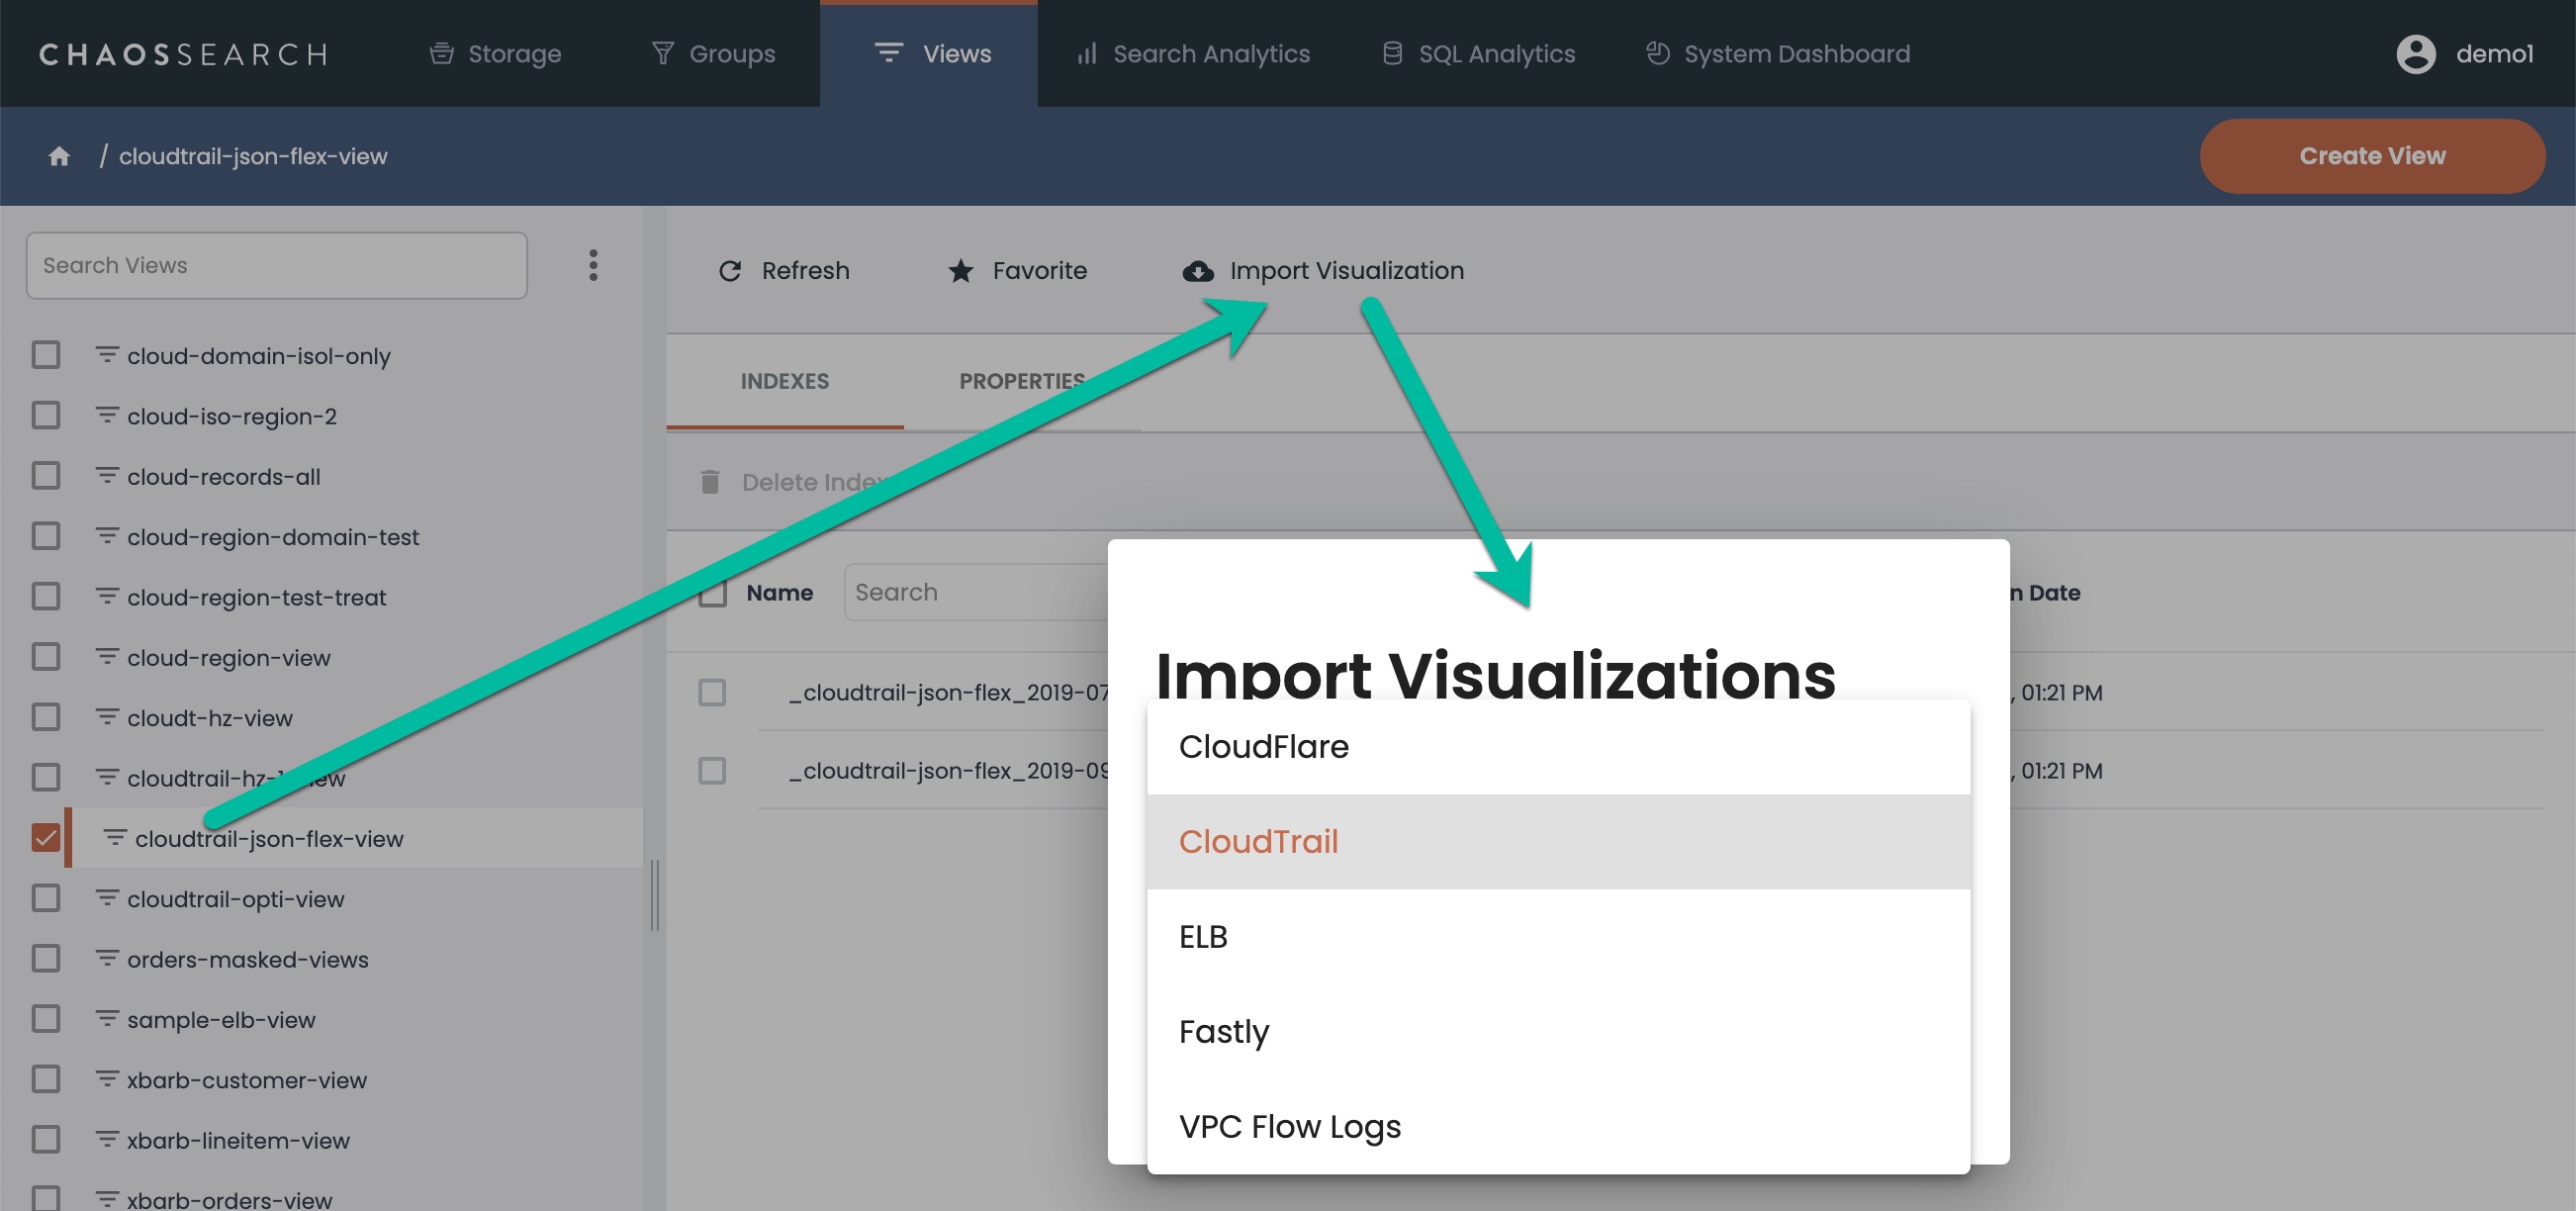This screenshot has width=2576, height=1211.
Task: Click the Delete Index trash icon
Action: tap(710, 482)
